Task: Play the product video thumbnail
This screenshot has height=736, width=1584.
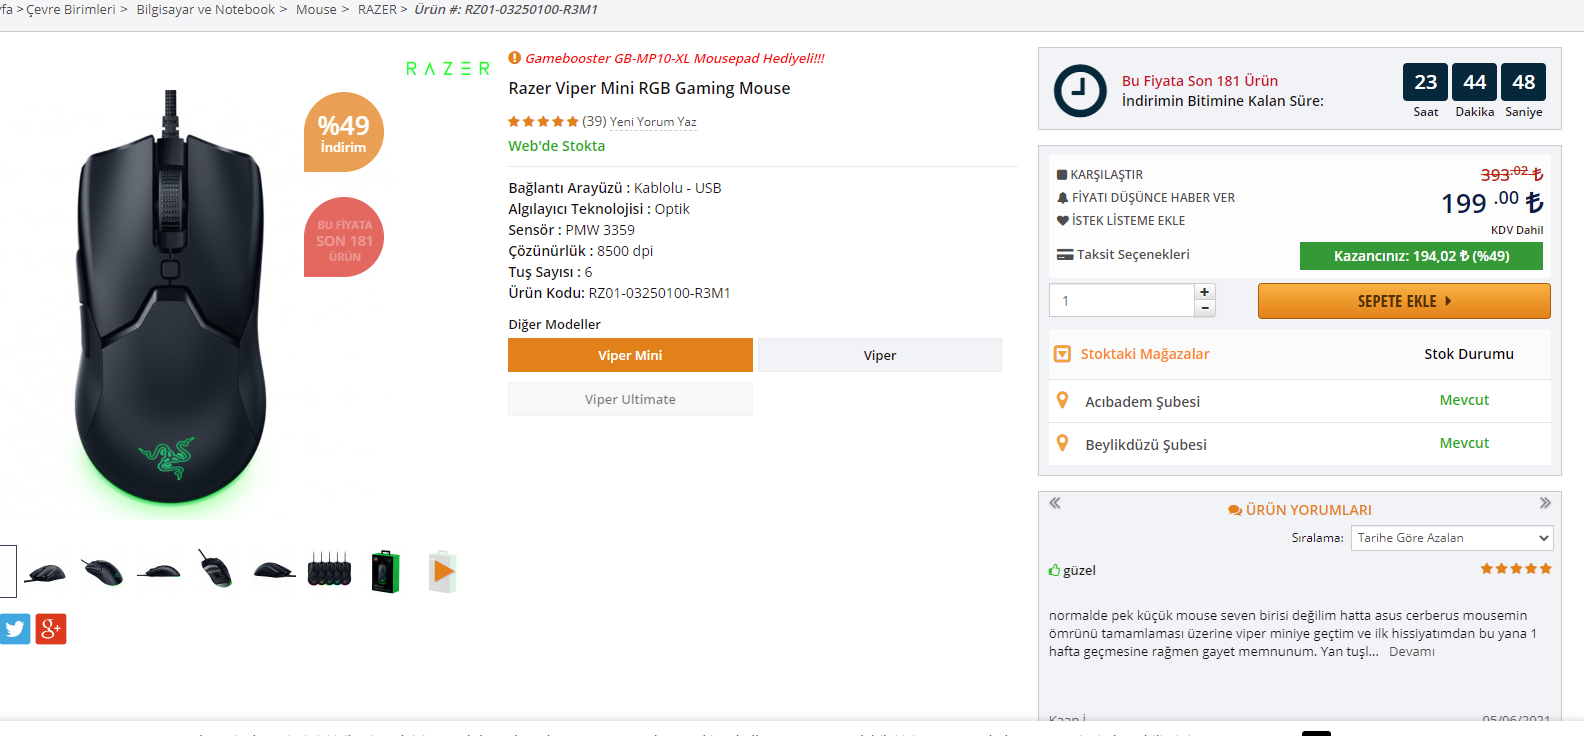Action: tap(443, 572)
